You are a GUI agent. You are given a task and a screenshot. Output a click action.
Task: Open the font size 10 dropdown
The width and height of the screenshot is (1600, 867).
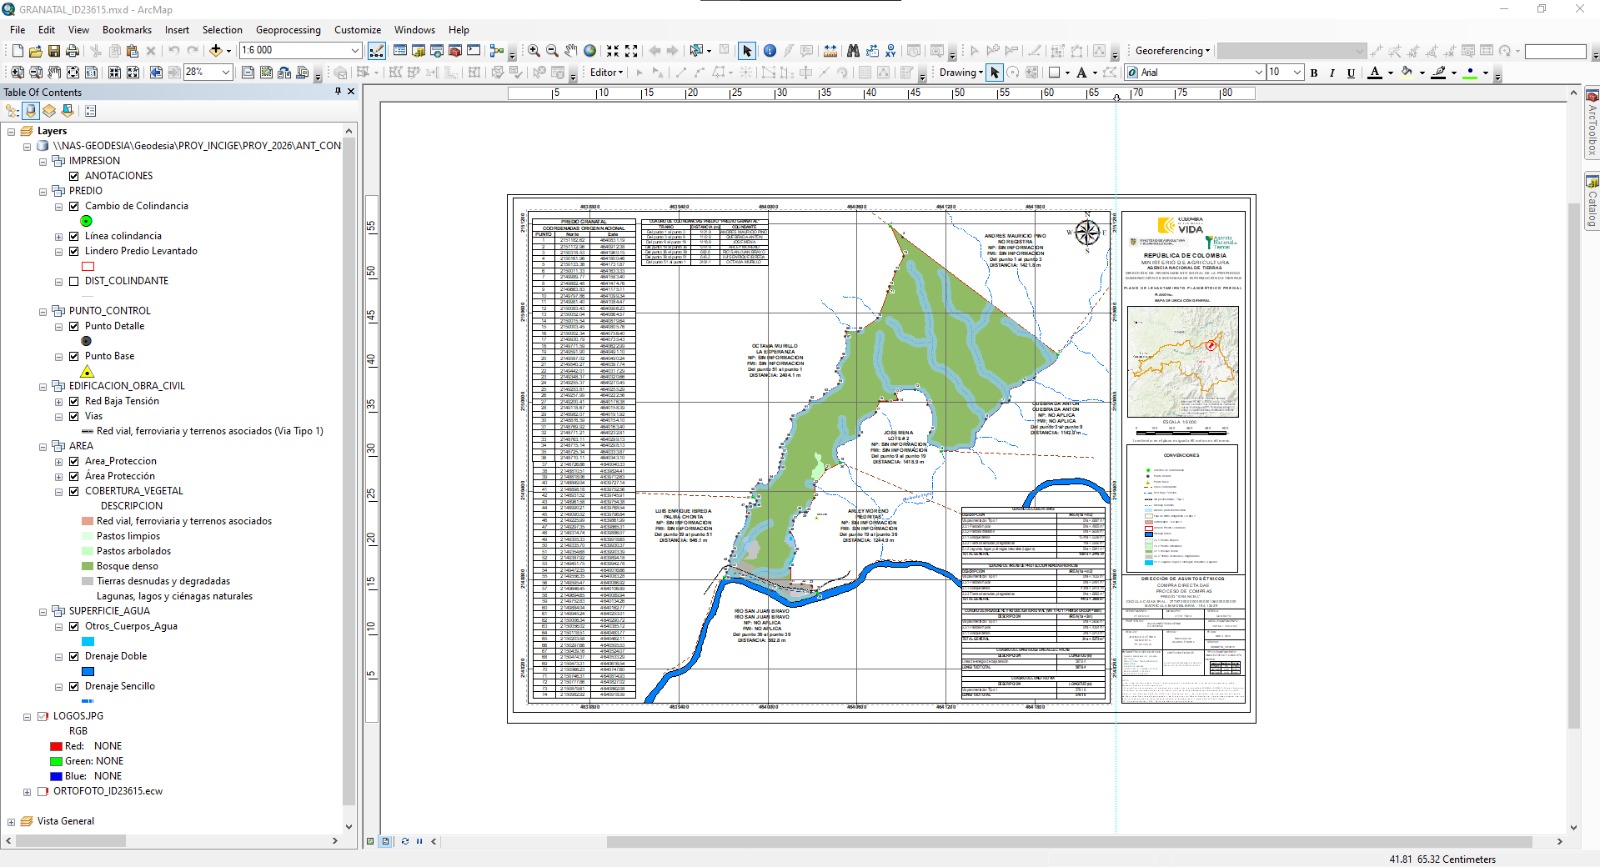coord(1296,72)
